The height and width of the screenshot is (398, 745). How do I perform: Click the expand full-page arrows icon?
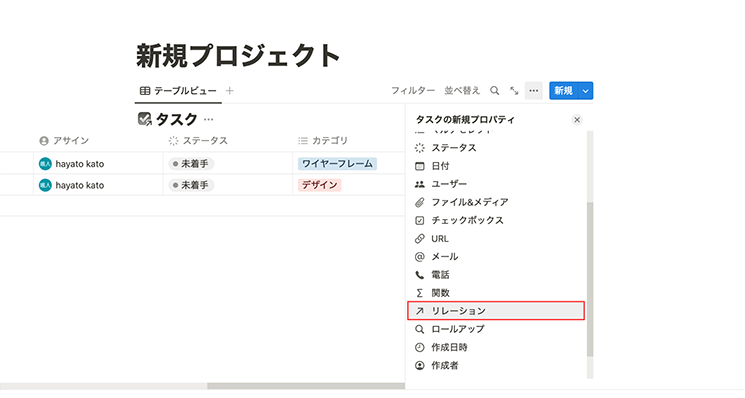514,90
